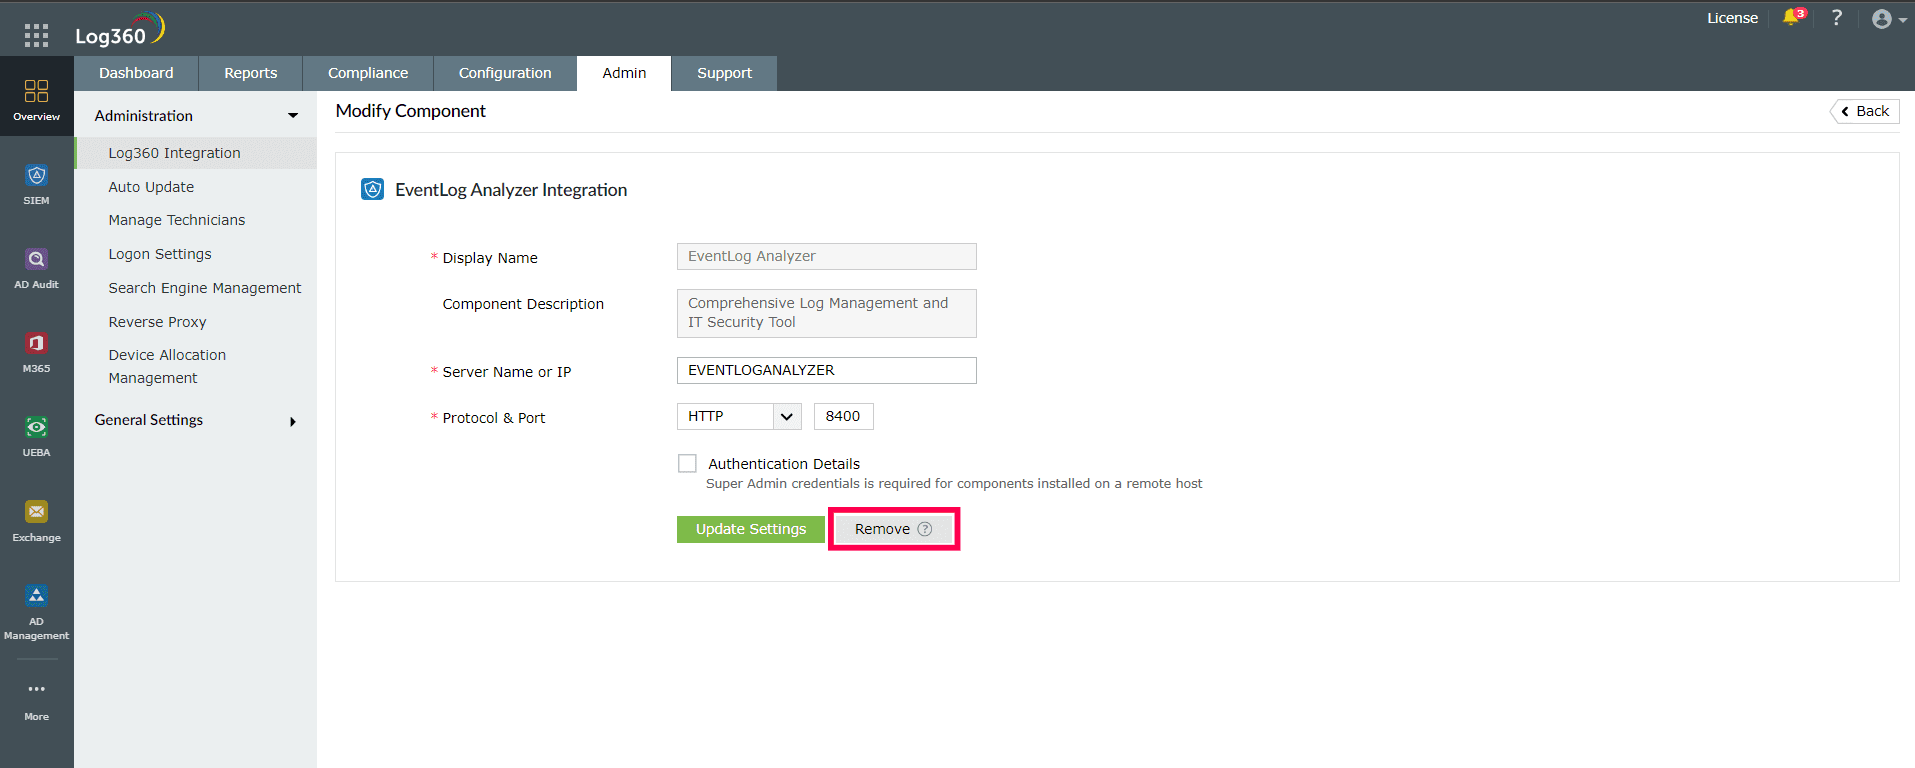Click the Log360 logo
This screenshot has height=768, width=1915.
point(120,30)
